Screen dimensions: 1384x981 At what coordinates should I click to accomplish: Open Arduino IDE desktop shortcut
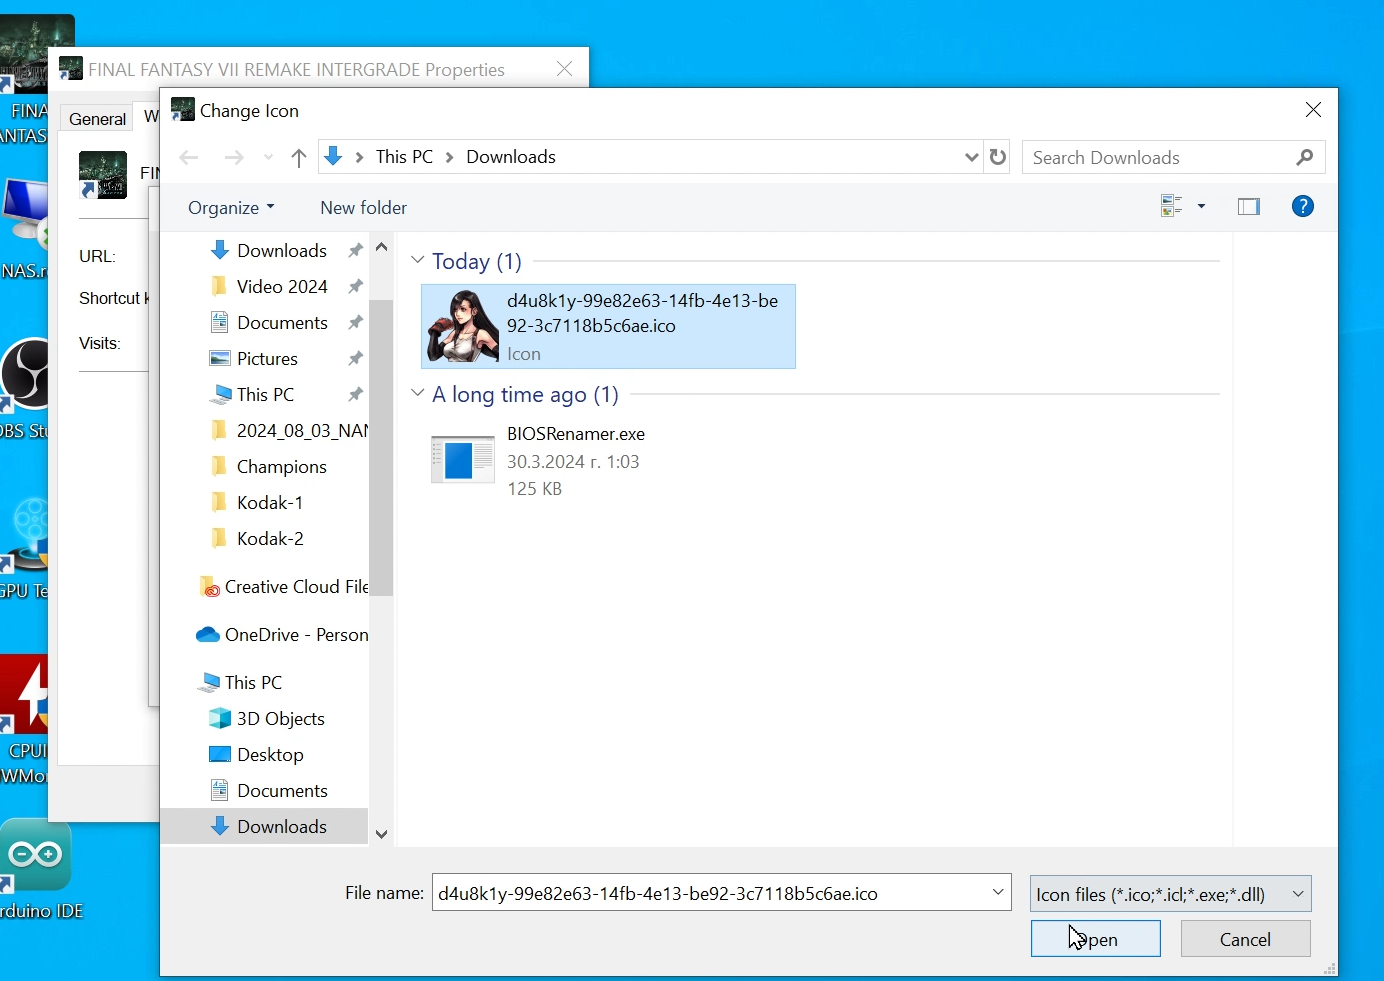click(40, 868)
